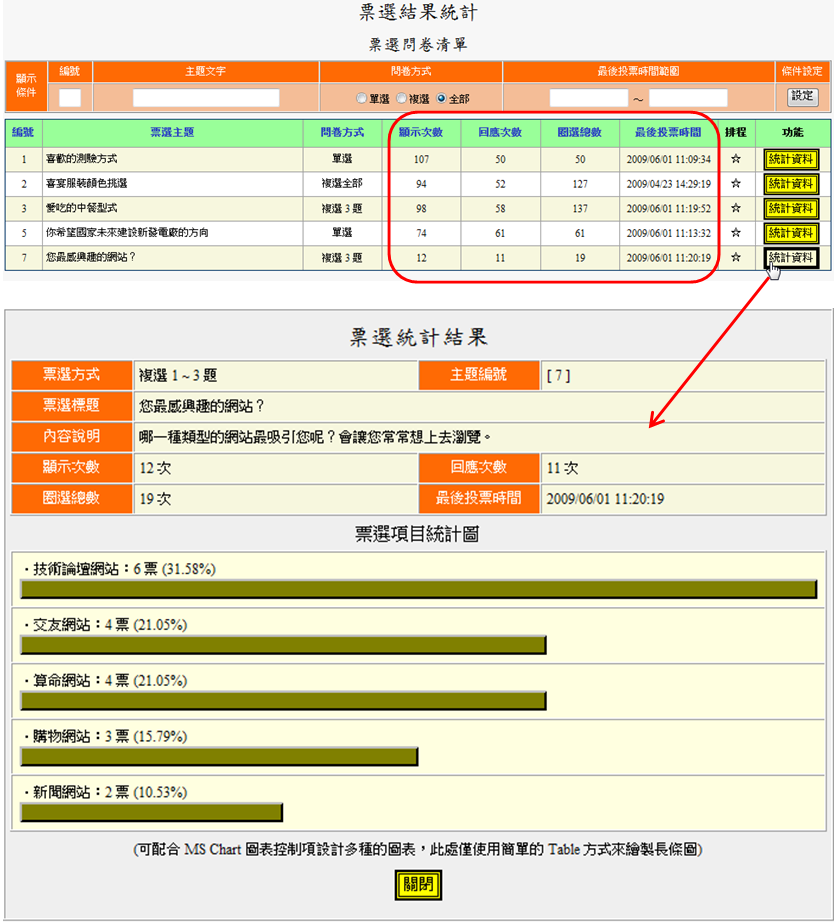
Task: Click the timestamp 2009/06/01 11:09:34
Action: point(668,159)
